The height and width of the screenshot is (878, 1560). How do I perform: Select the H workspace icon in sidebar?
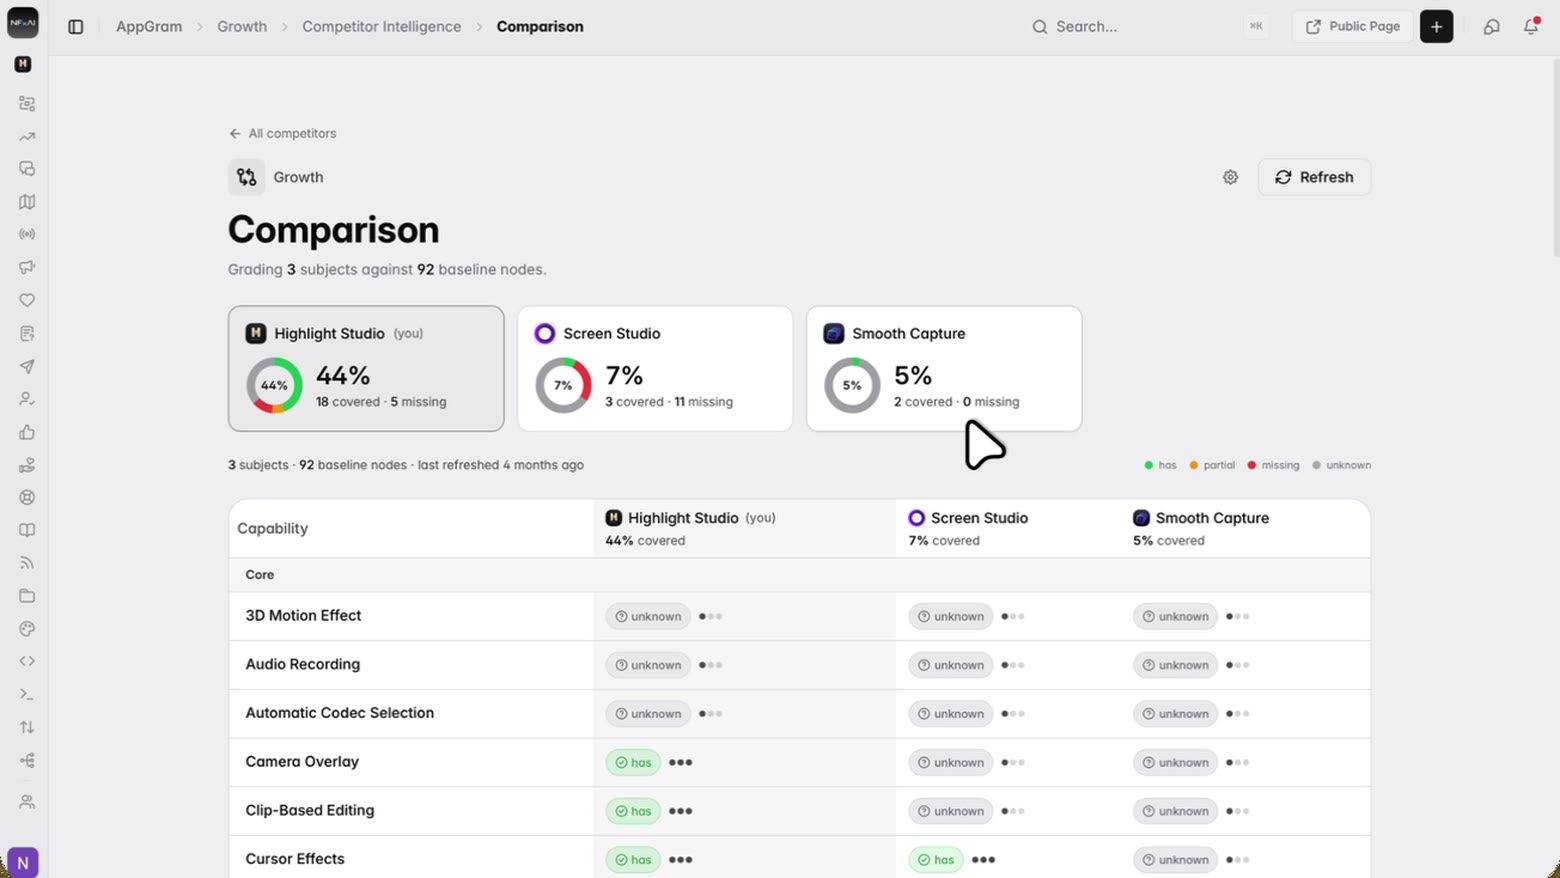[x=23, y=64]
